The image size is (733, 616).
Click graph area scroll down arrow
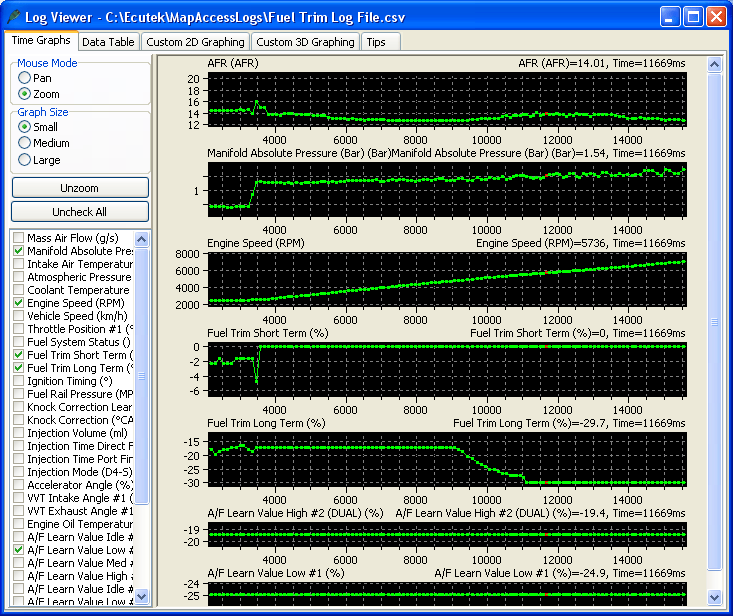click(x=714, y=597)
